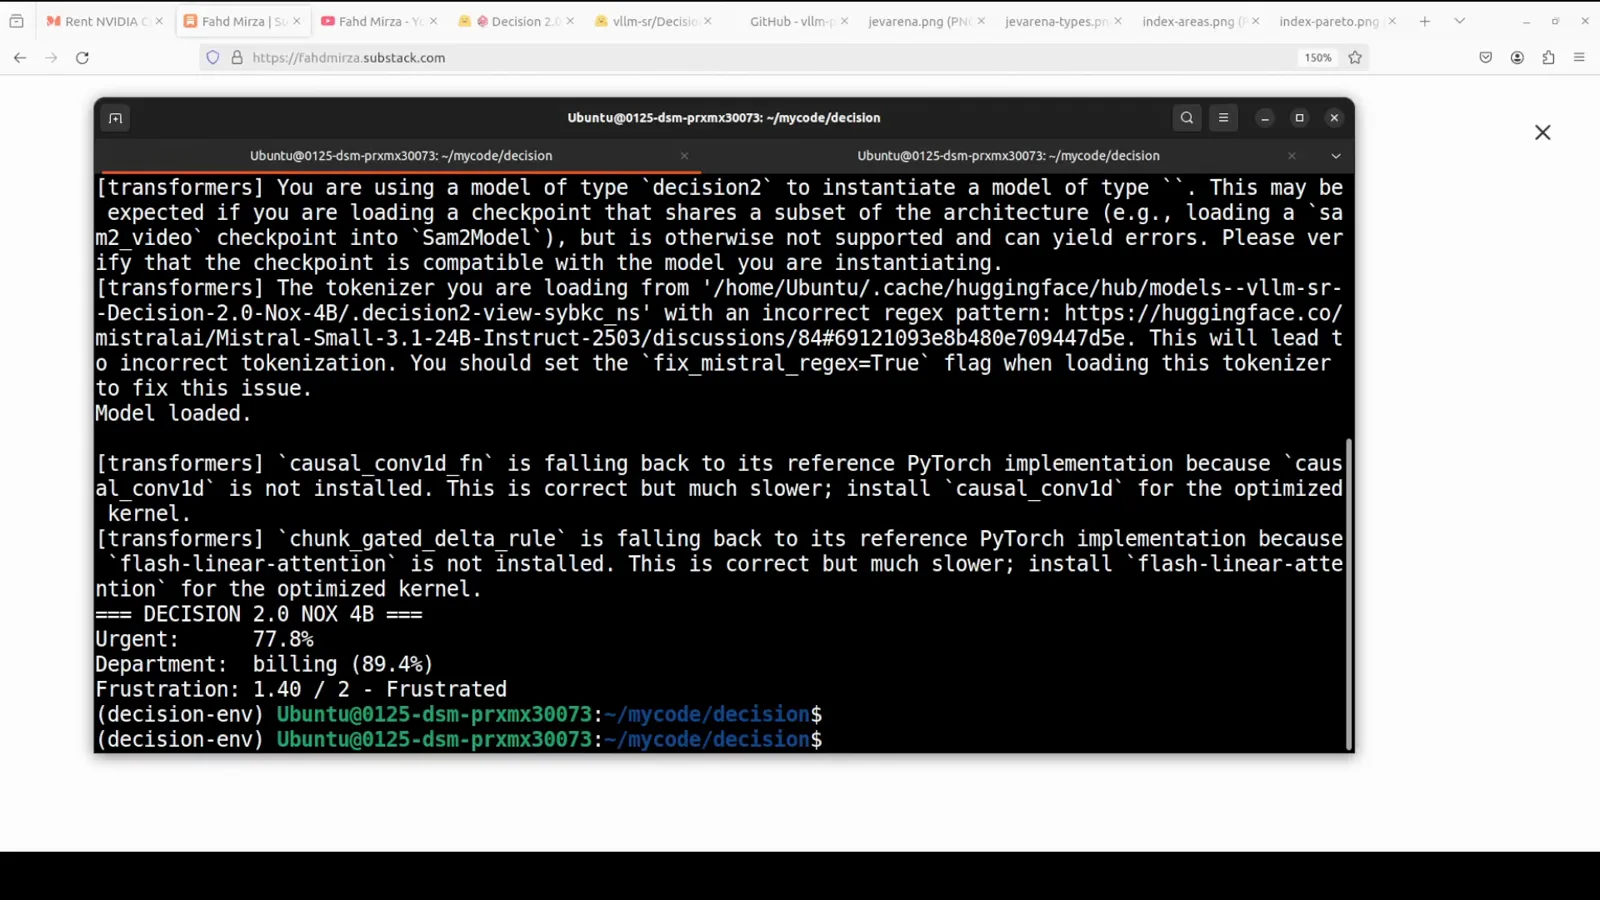Click the 'Urgent: 77.8%' result line
Screen dimensions: 1600x900
click(x=204, y=639)
